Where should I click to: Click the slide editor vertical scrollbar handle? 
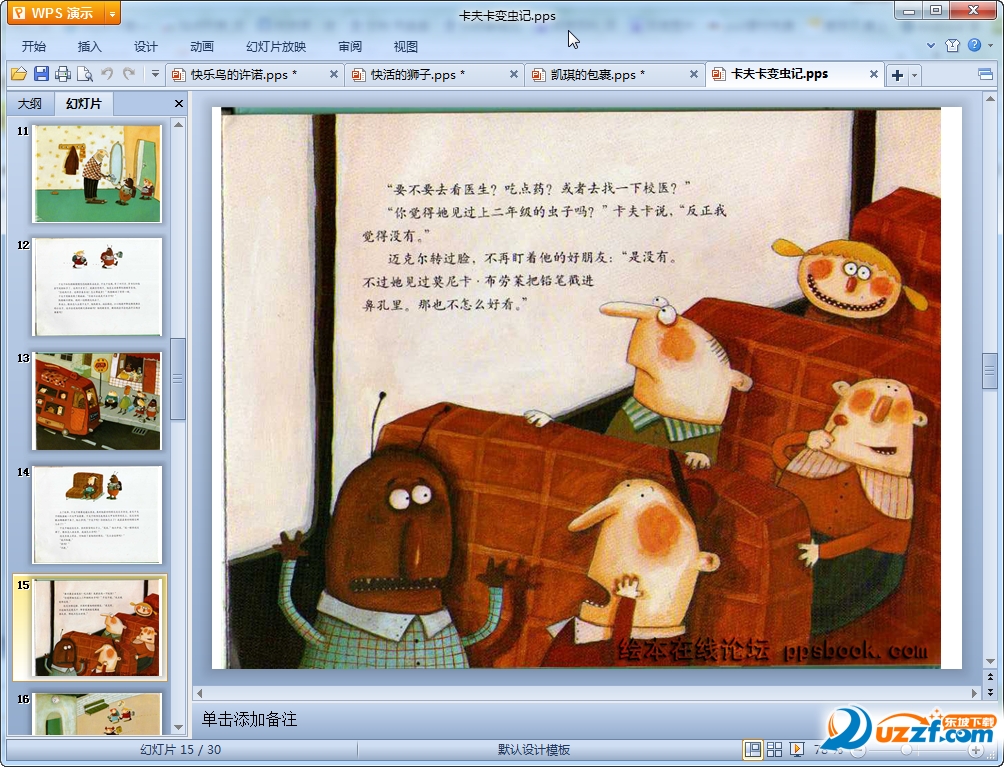pos(990,371)
